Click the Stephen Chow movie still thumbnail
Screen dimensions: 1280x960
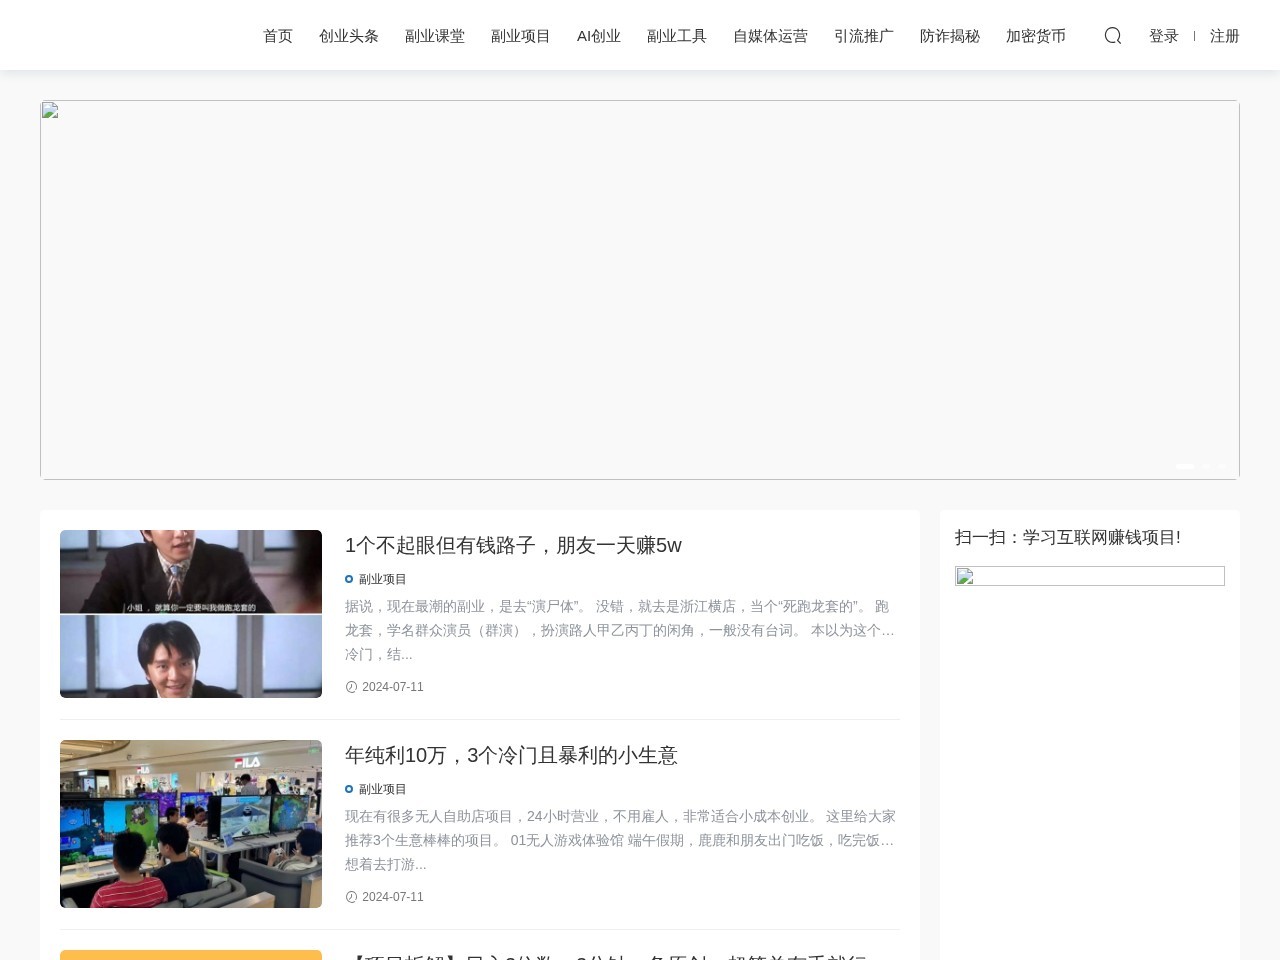(191, 614)
